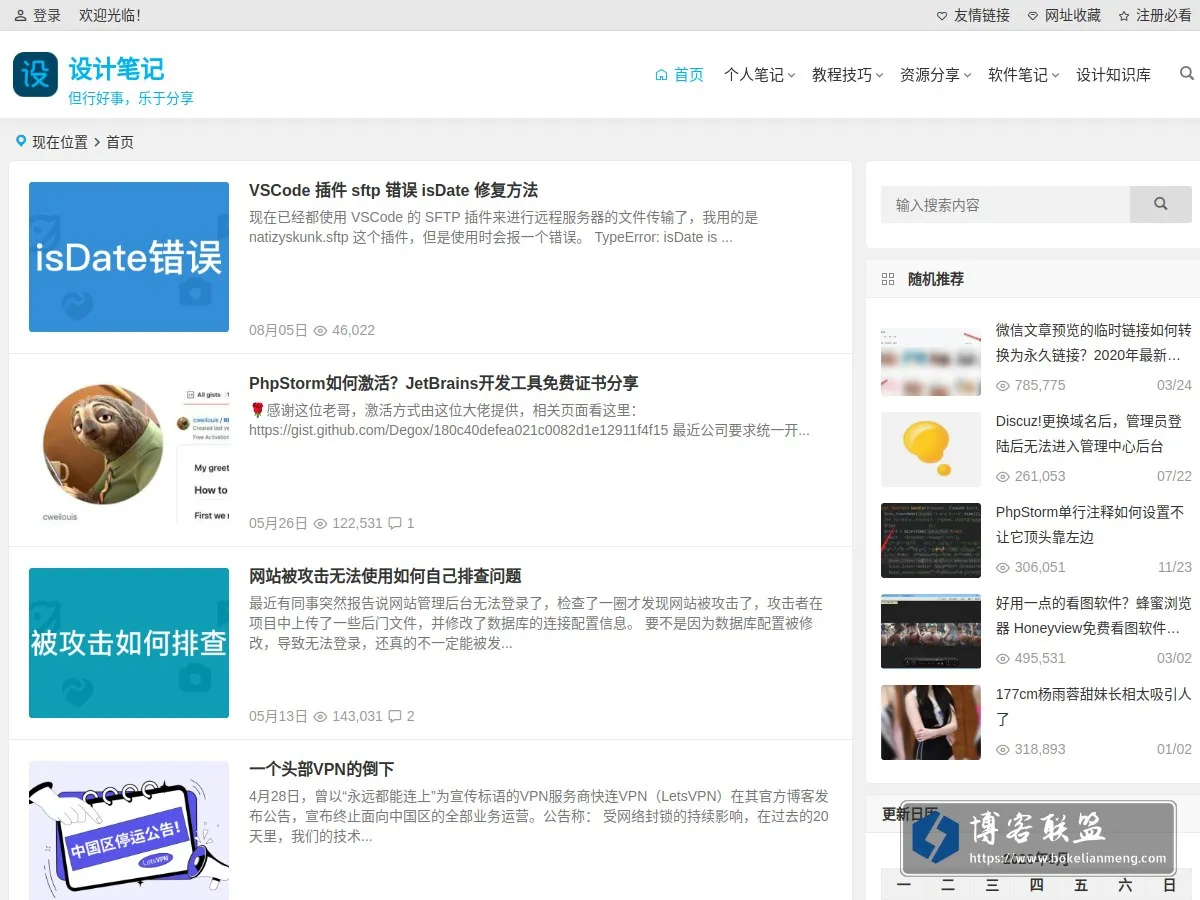The image size is (1200, 900).
Task: Click the heart icon beside 网址收藏
Action: 1033,16
